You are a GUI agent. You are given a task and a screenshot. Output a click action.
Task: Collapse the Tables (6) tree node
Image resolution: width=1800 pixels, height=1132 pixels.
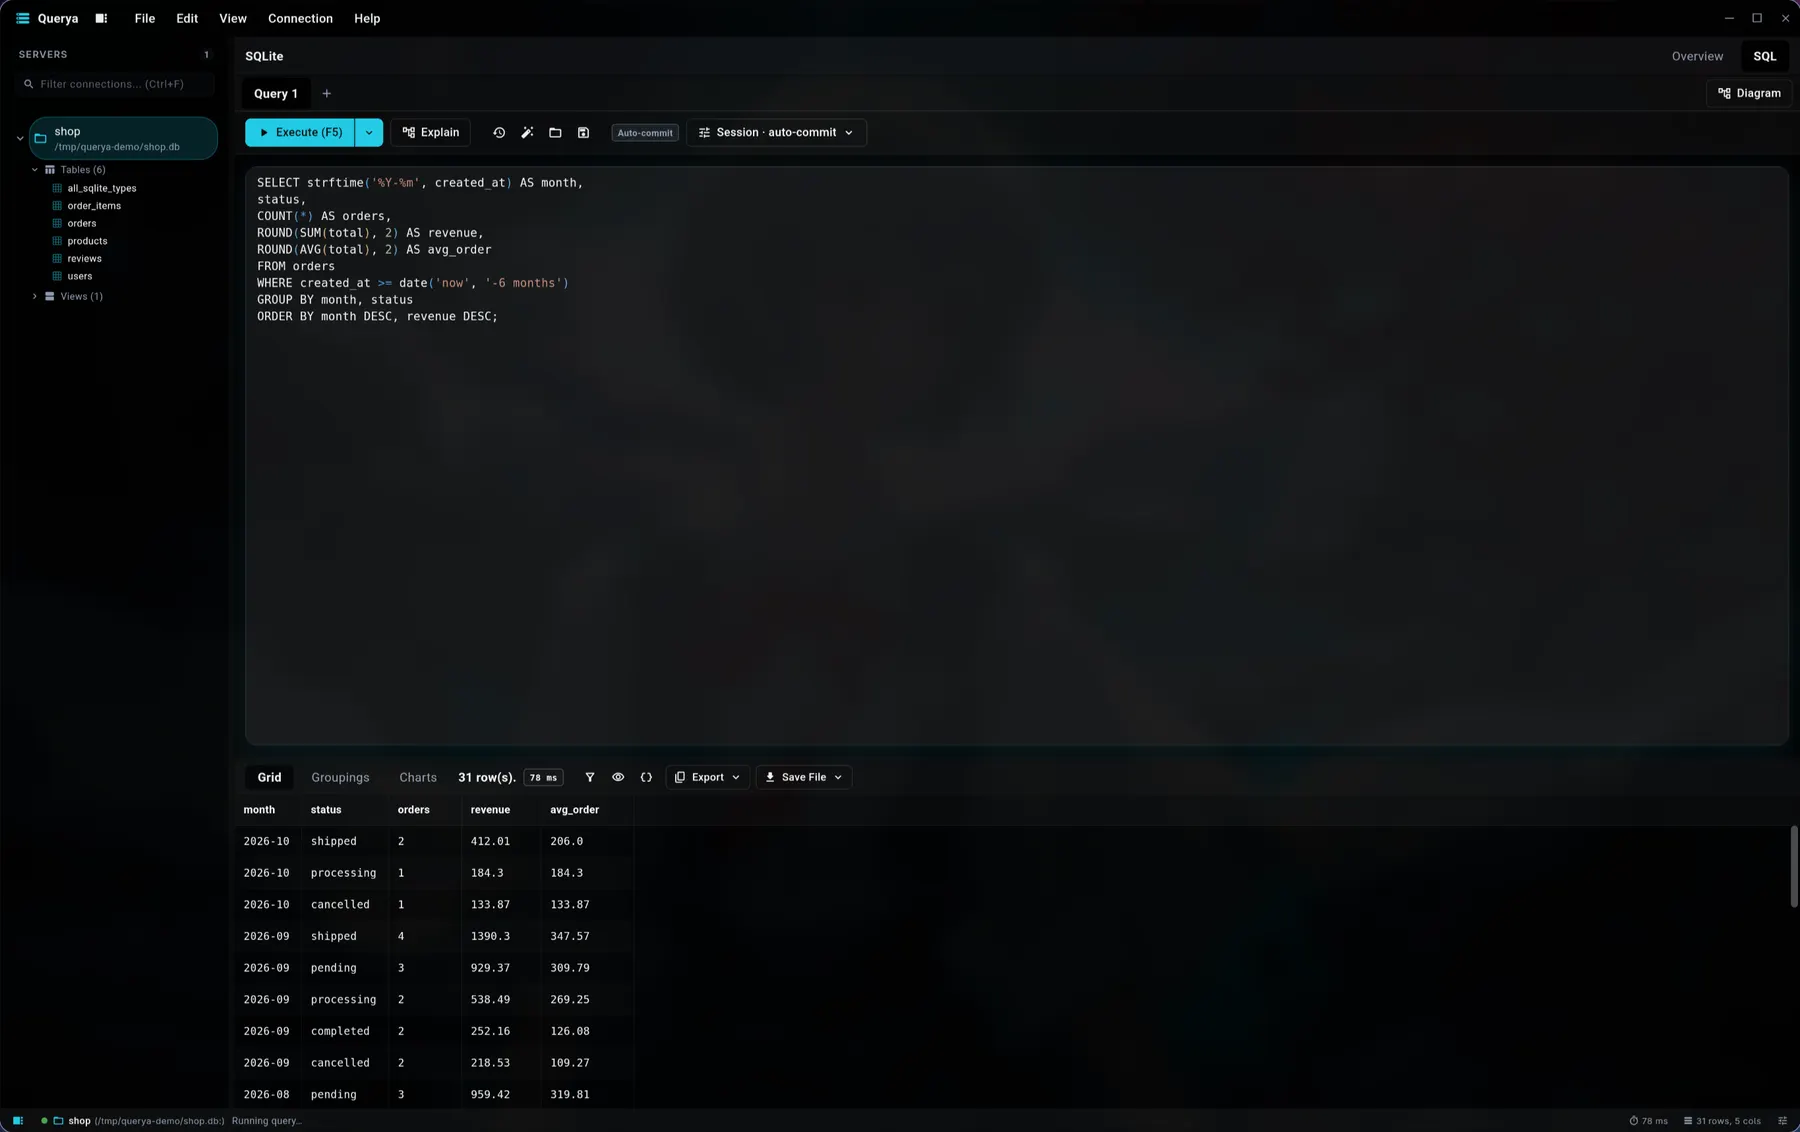pos(35,170)
